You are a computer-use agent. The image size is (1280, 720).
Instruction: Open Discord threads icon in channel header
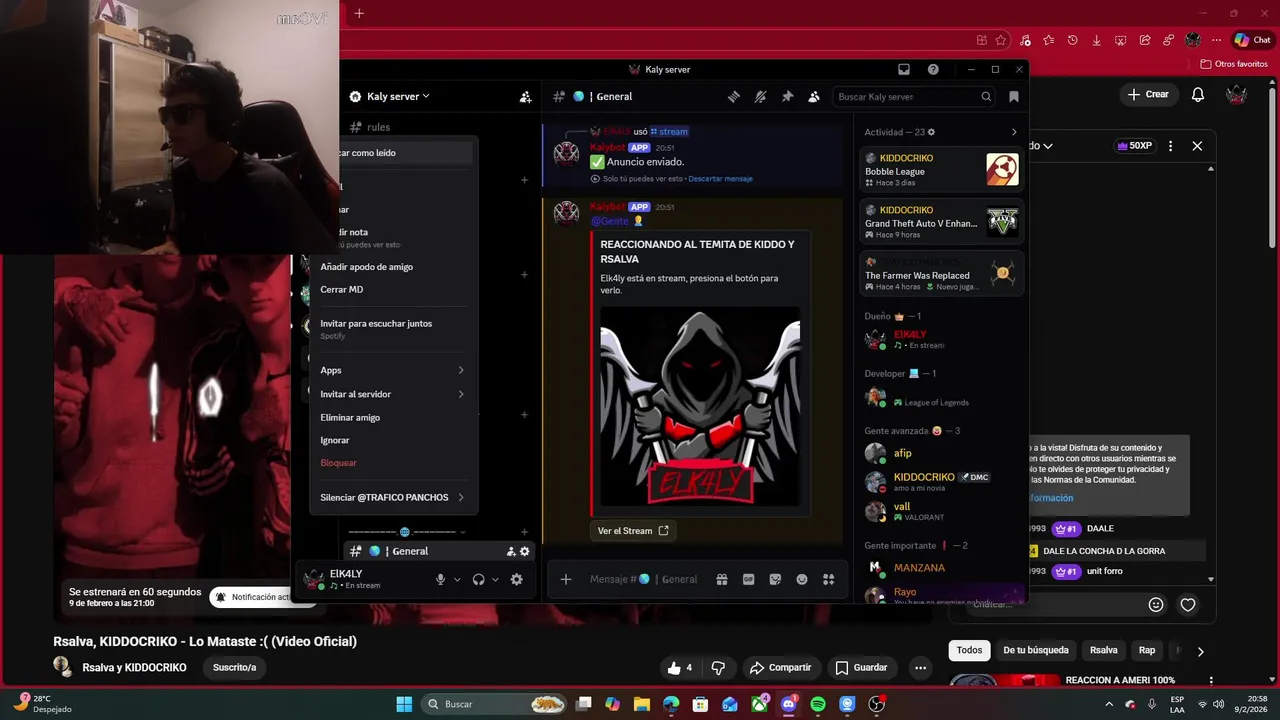tap(734, 97)
